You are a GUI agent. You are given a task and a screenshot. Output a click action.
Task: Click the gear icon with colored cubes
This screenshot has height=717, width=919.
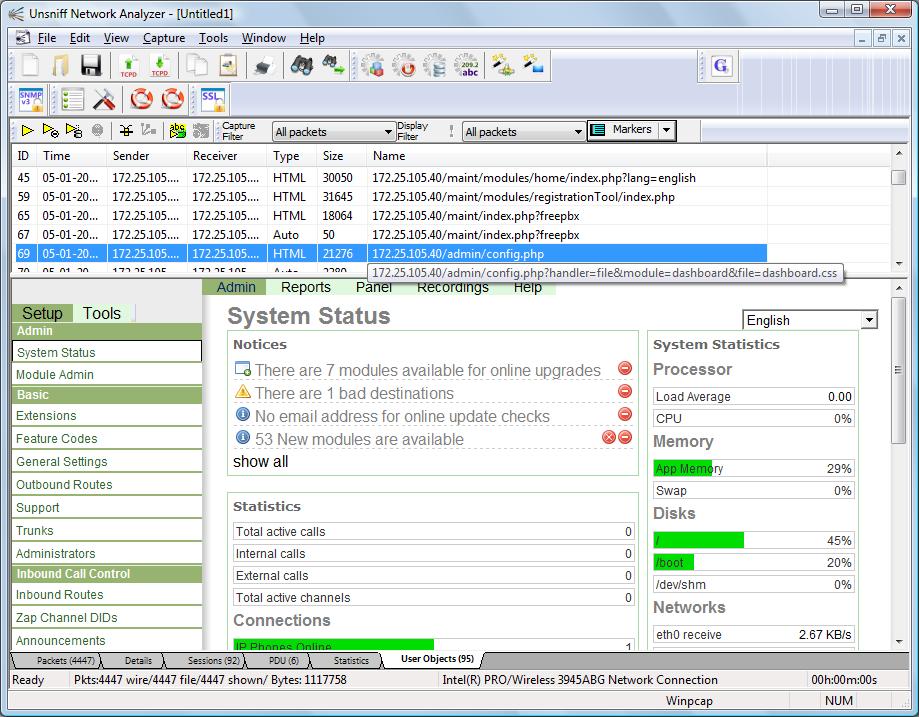pos(372,65)
